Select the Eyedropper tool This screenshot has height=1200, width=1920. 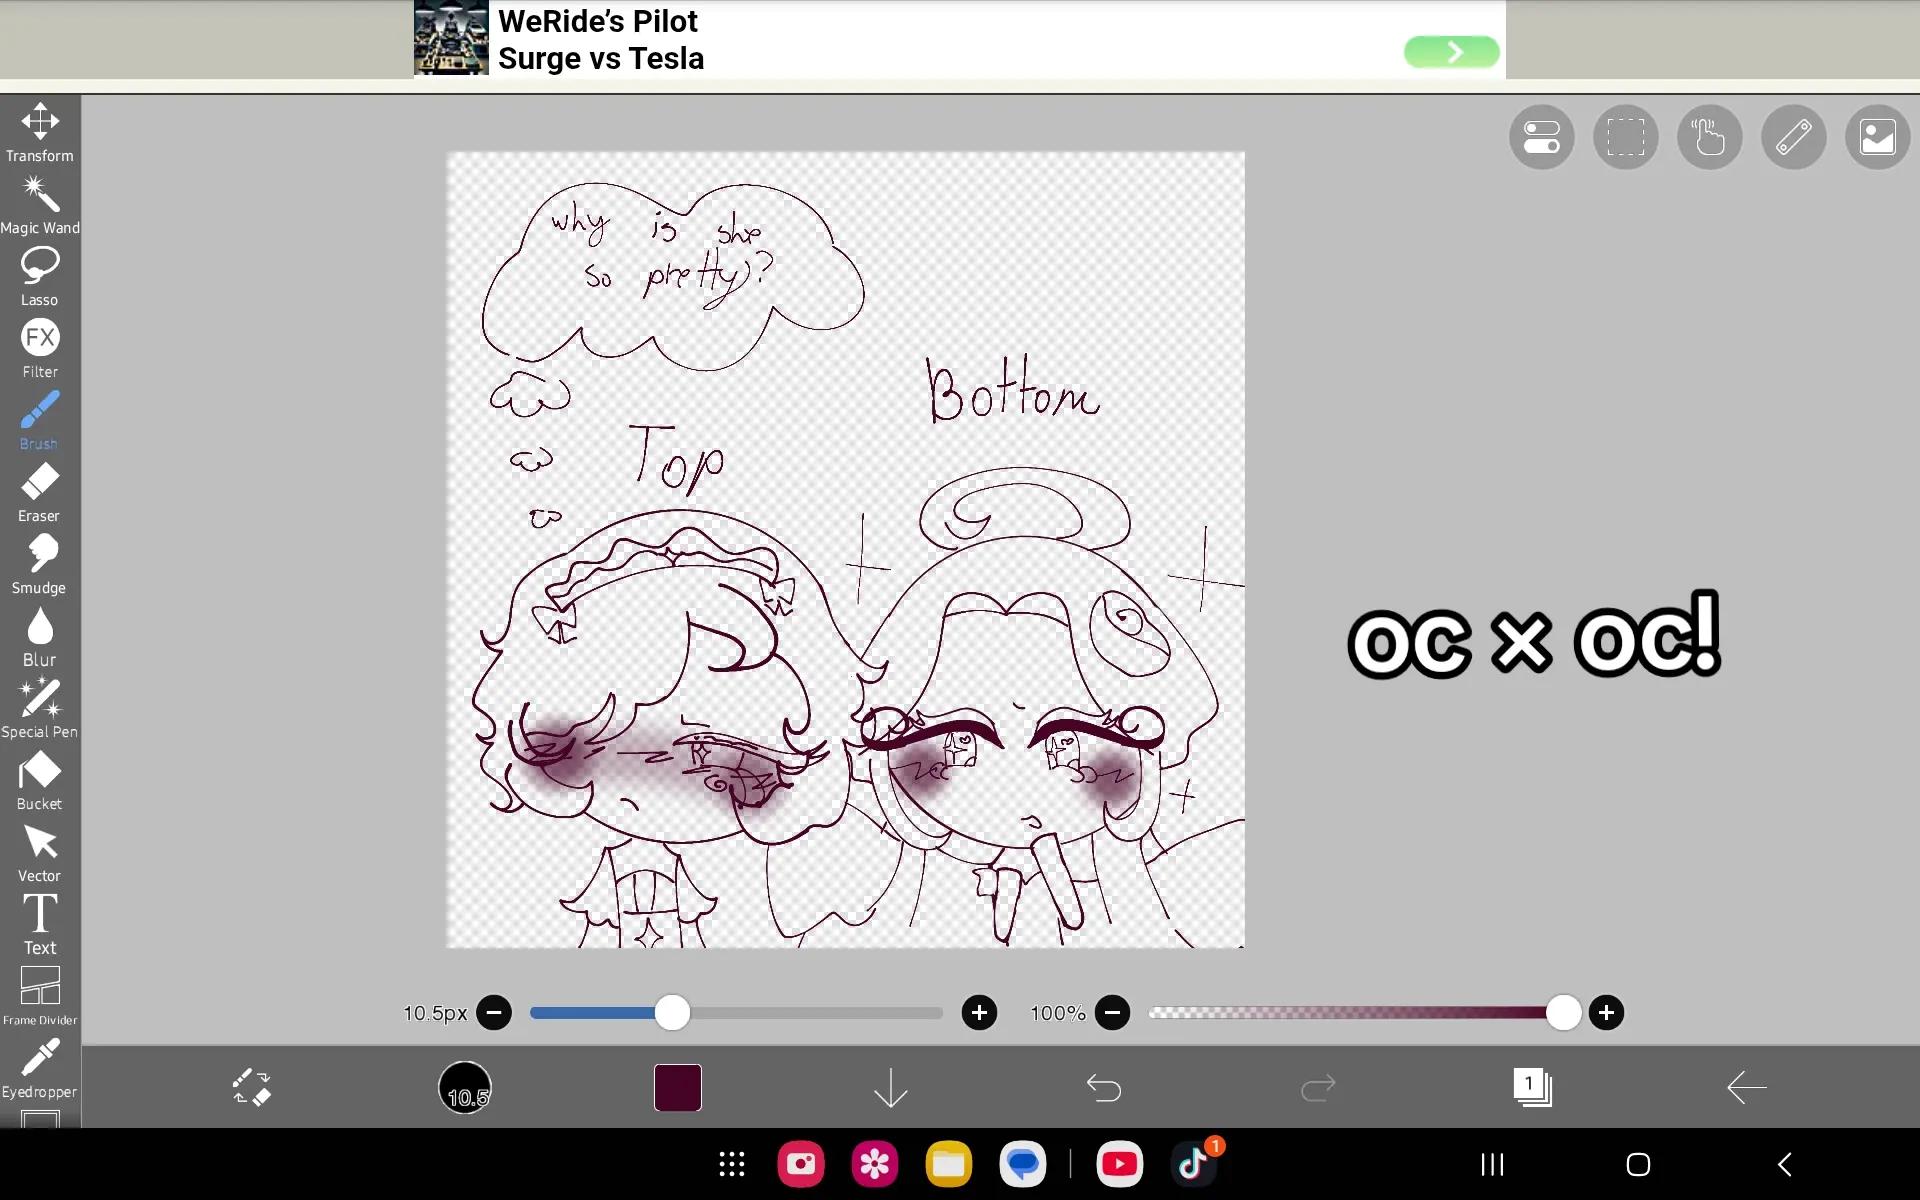click(x=40, y=1069)
